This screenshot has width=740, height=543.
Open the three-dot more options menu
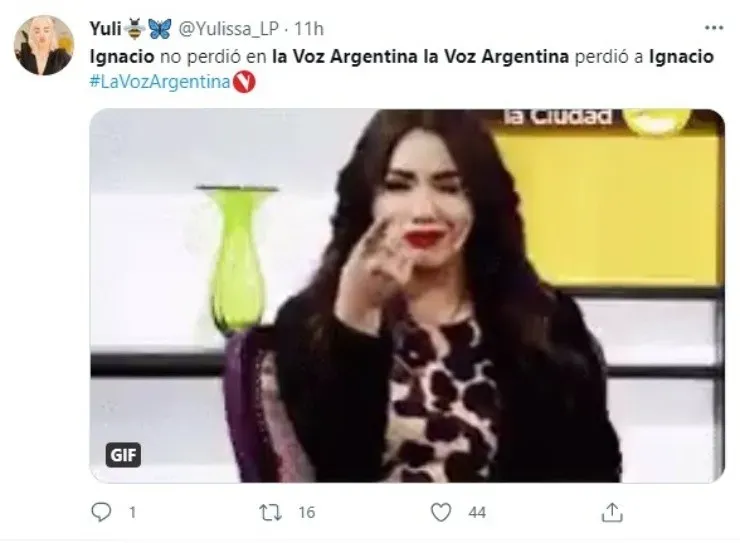click(714, 28)
